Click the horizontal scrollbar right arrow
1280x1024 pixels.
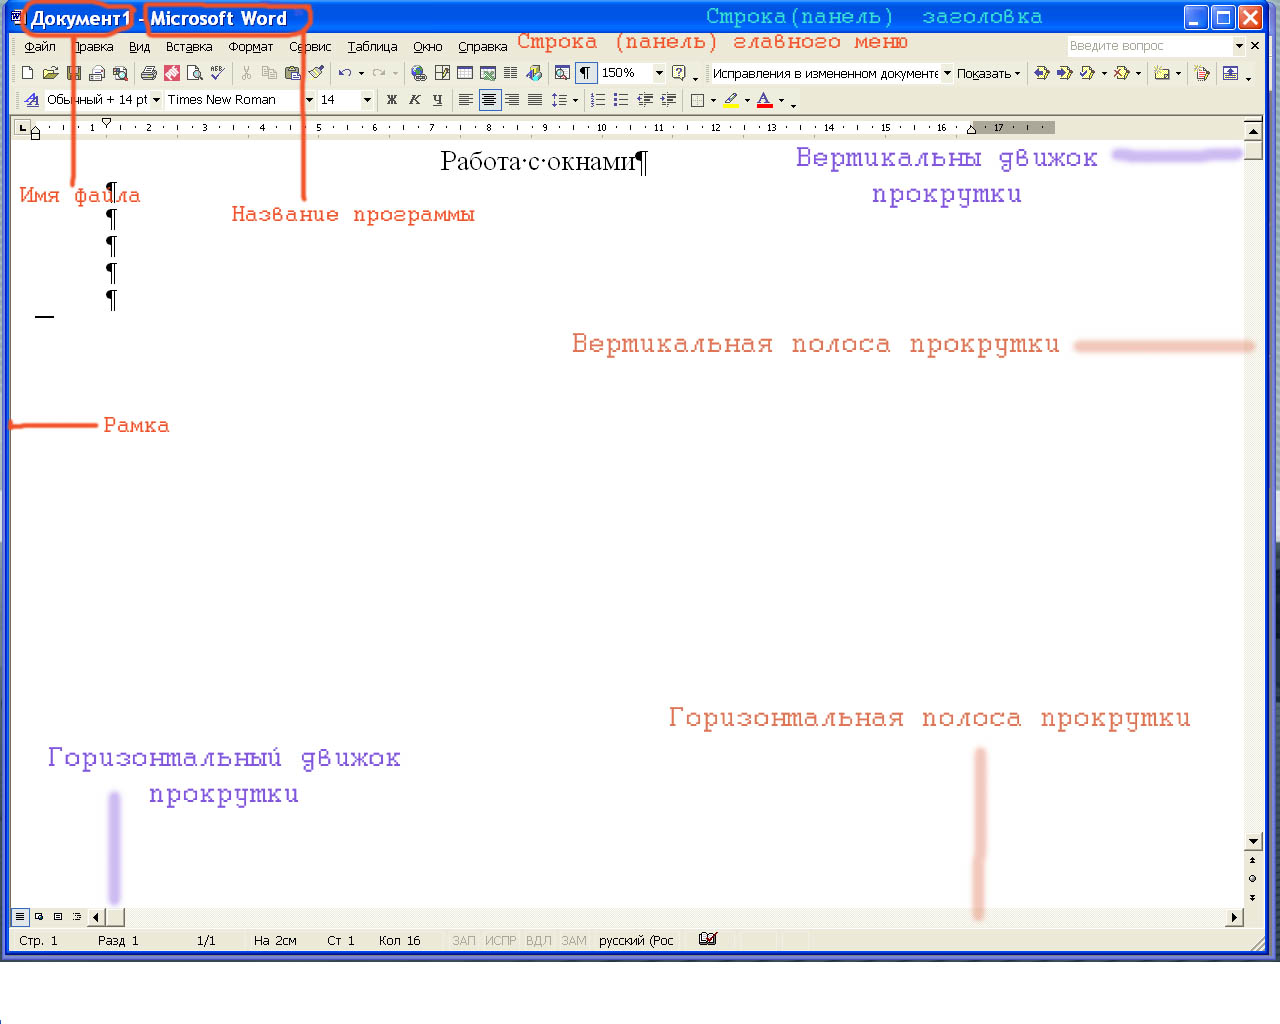1234,917
